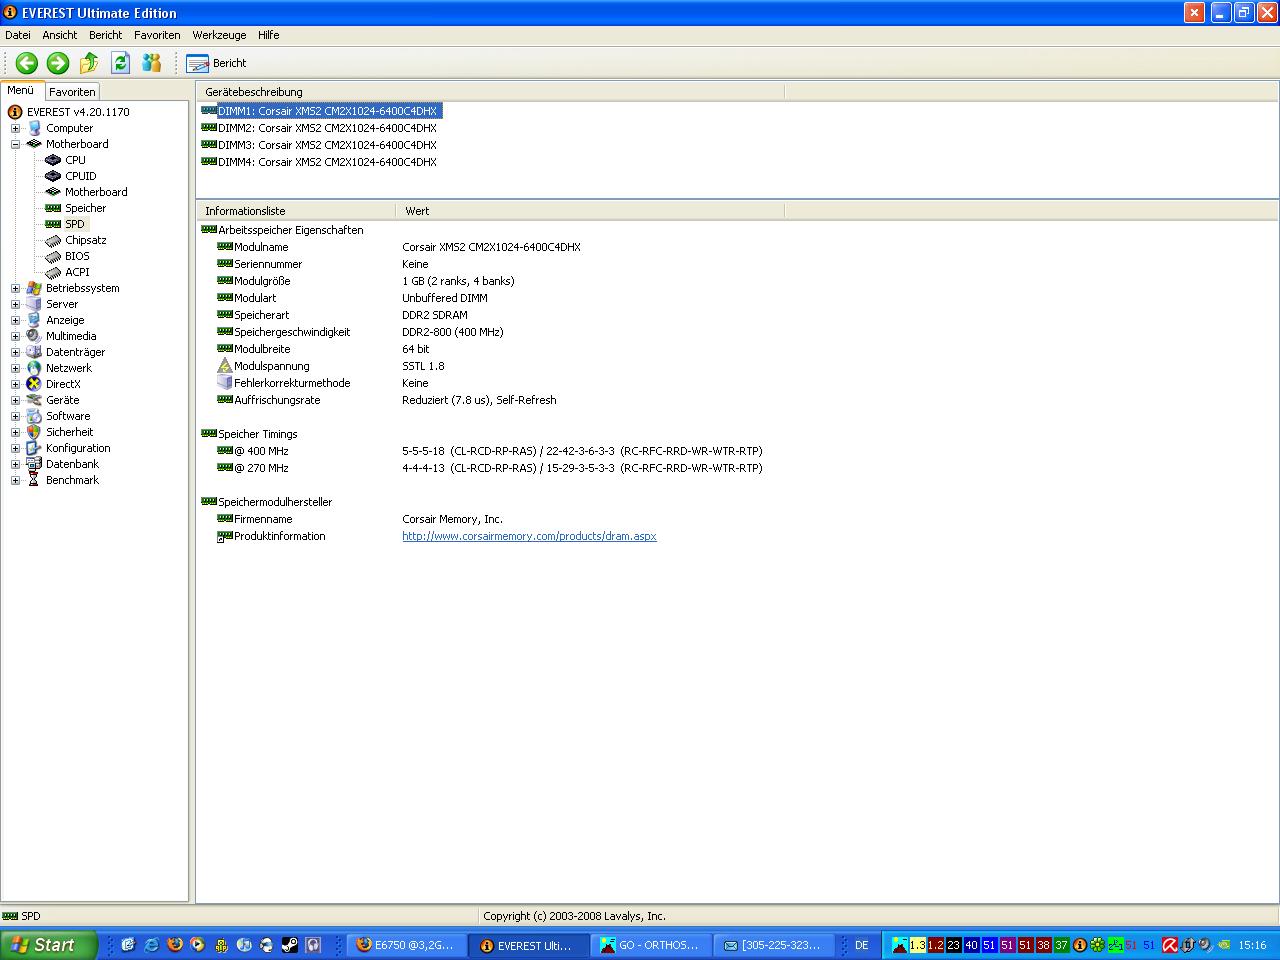The image size is (1280, 960).
Task: Click the Speichergeschwindigkeit row
Action: click(360, 332)
